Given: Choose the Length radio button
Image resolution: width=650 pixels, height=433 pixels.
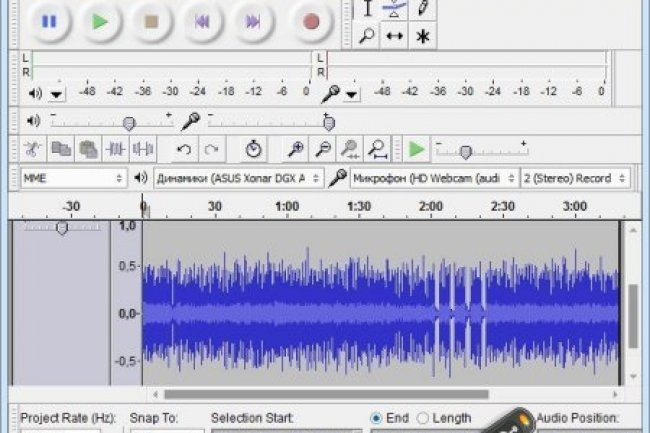Looking at the screenshot, I should coord(423,417).
